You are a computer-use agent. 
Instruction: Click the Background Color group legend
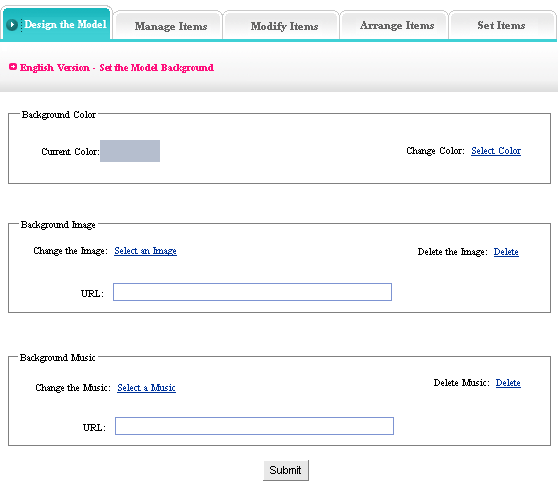(x=58, y=115)
